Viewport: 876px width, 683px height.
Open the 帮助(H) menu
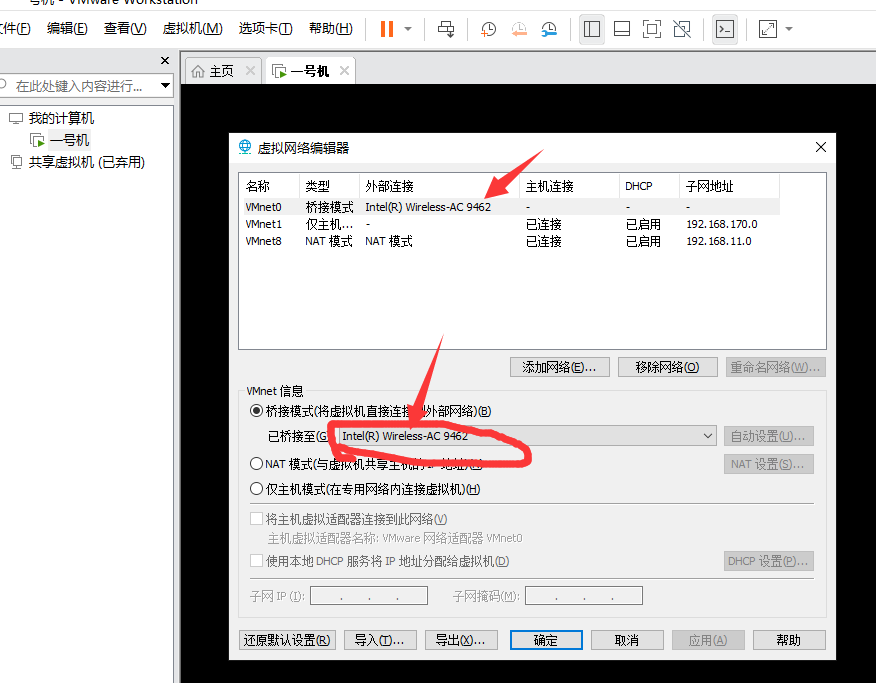331,28
